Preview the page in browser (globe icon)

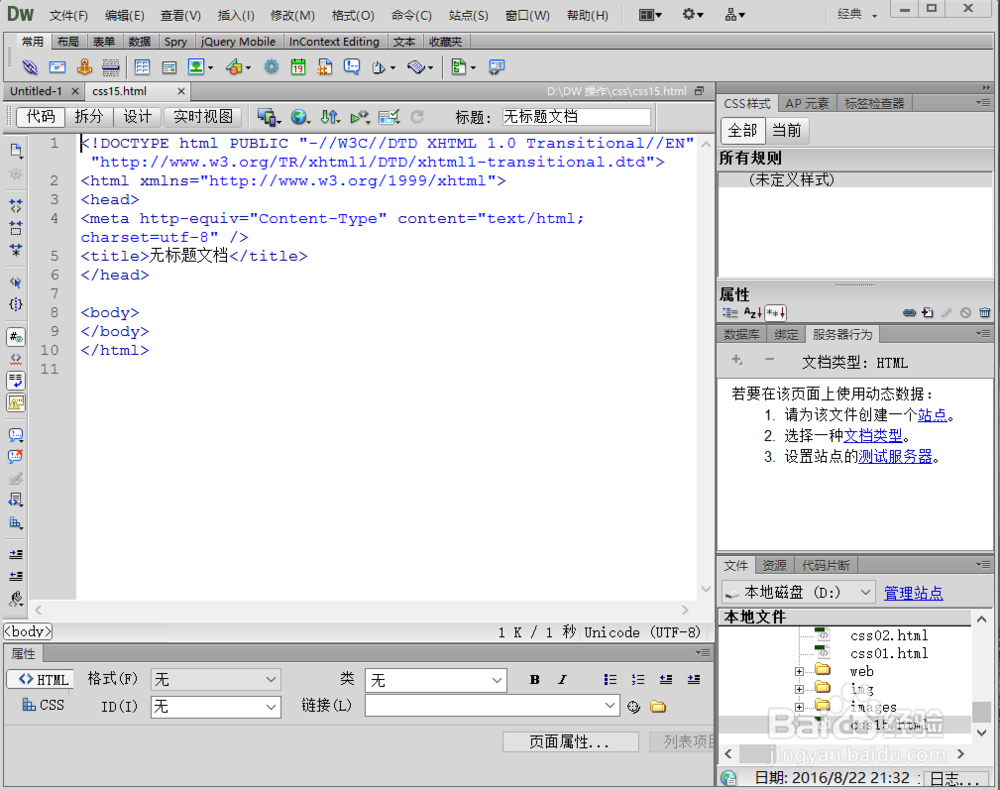[x=299, y=117]
